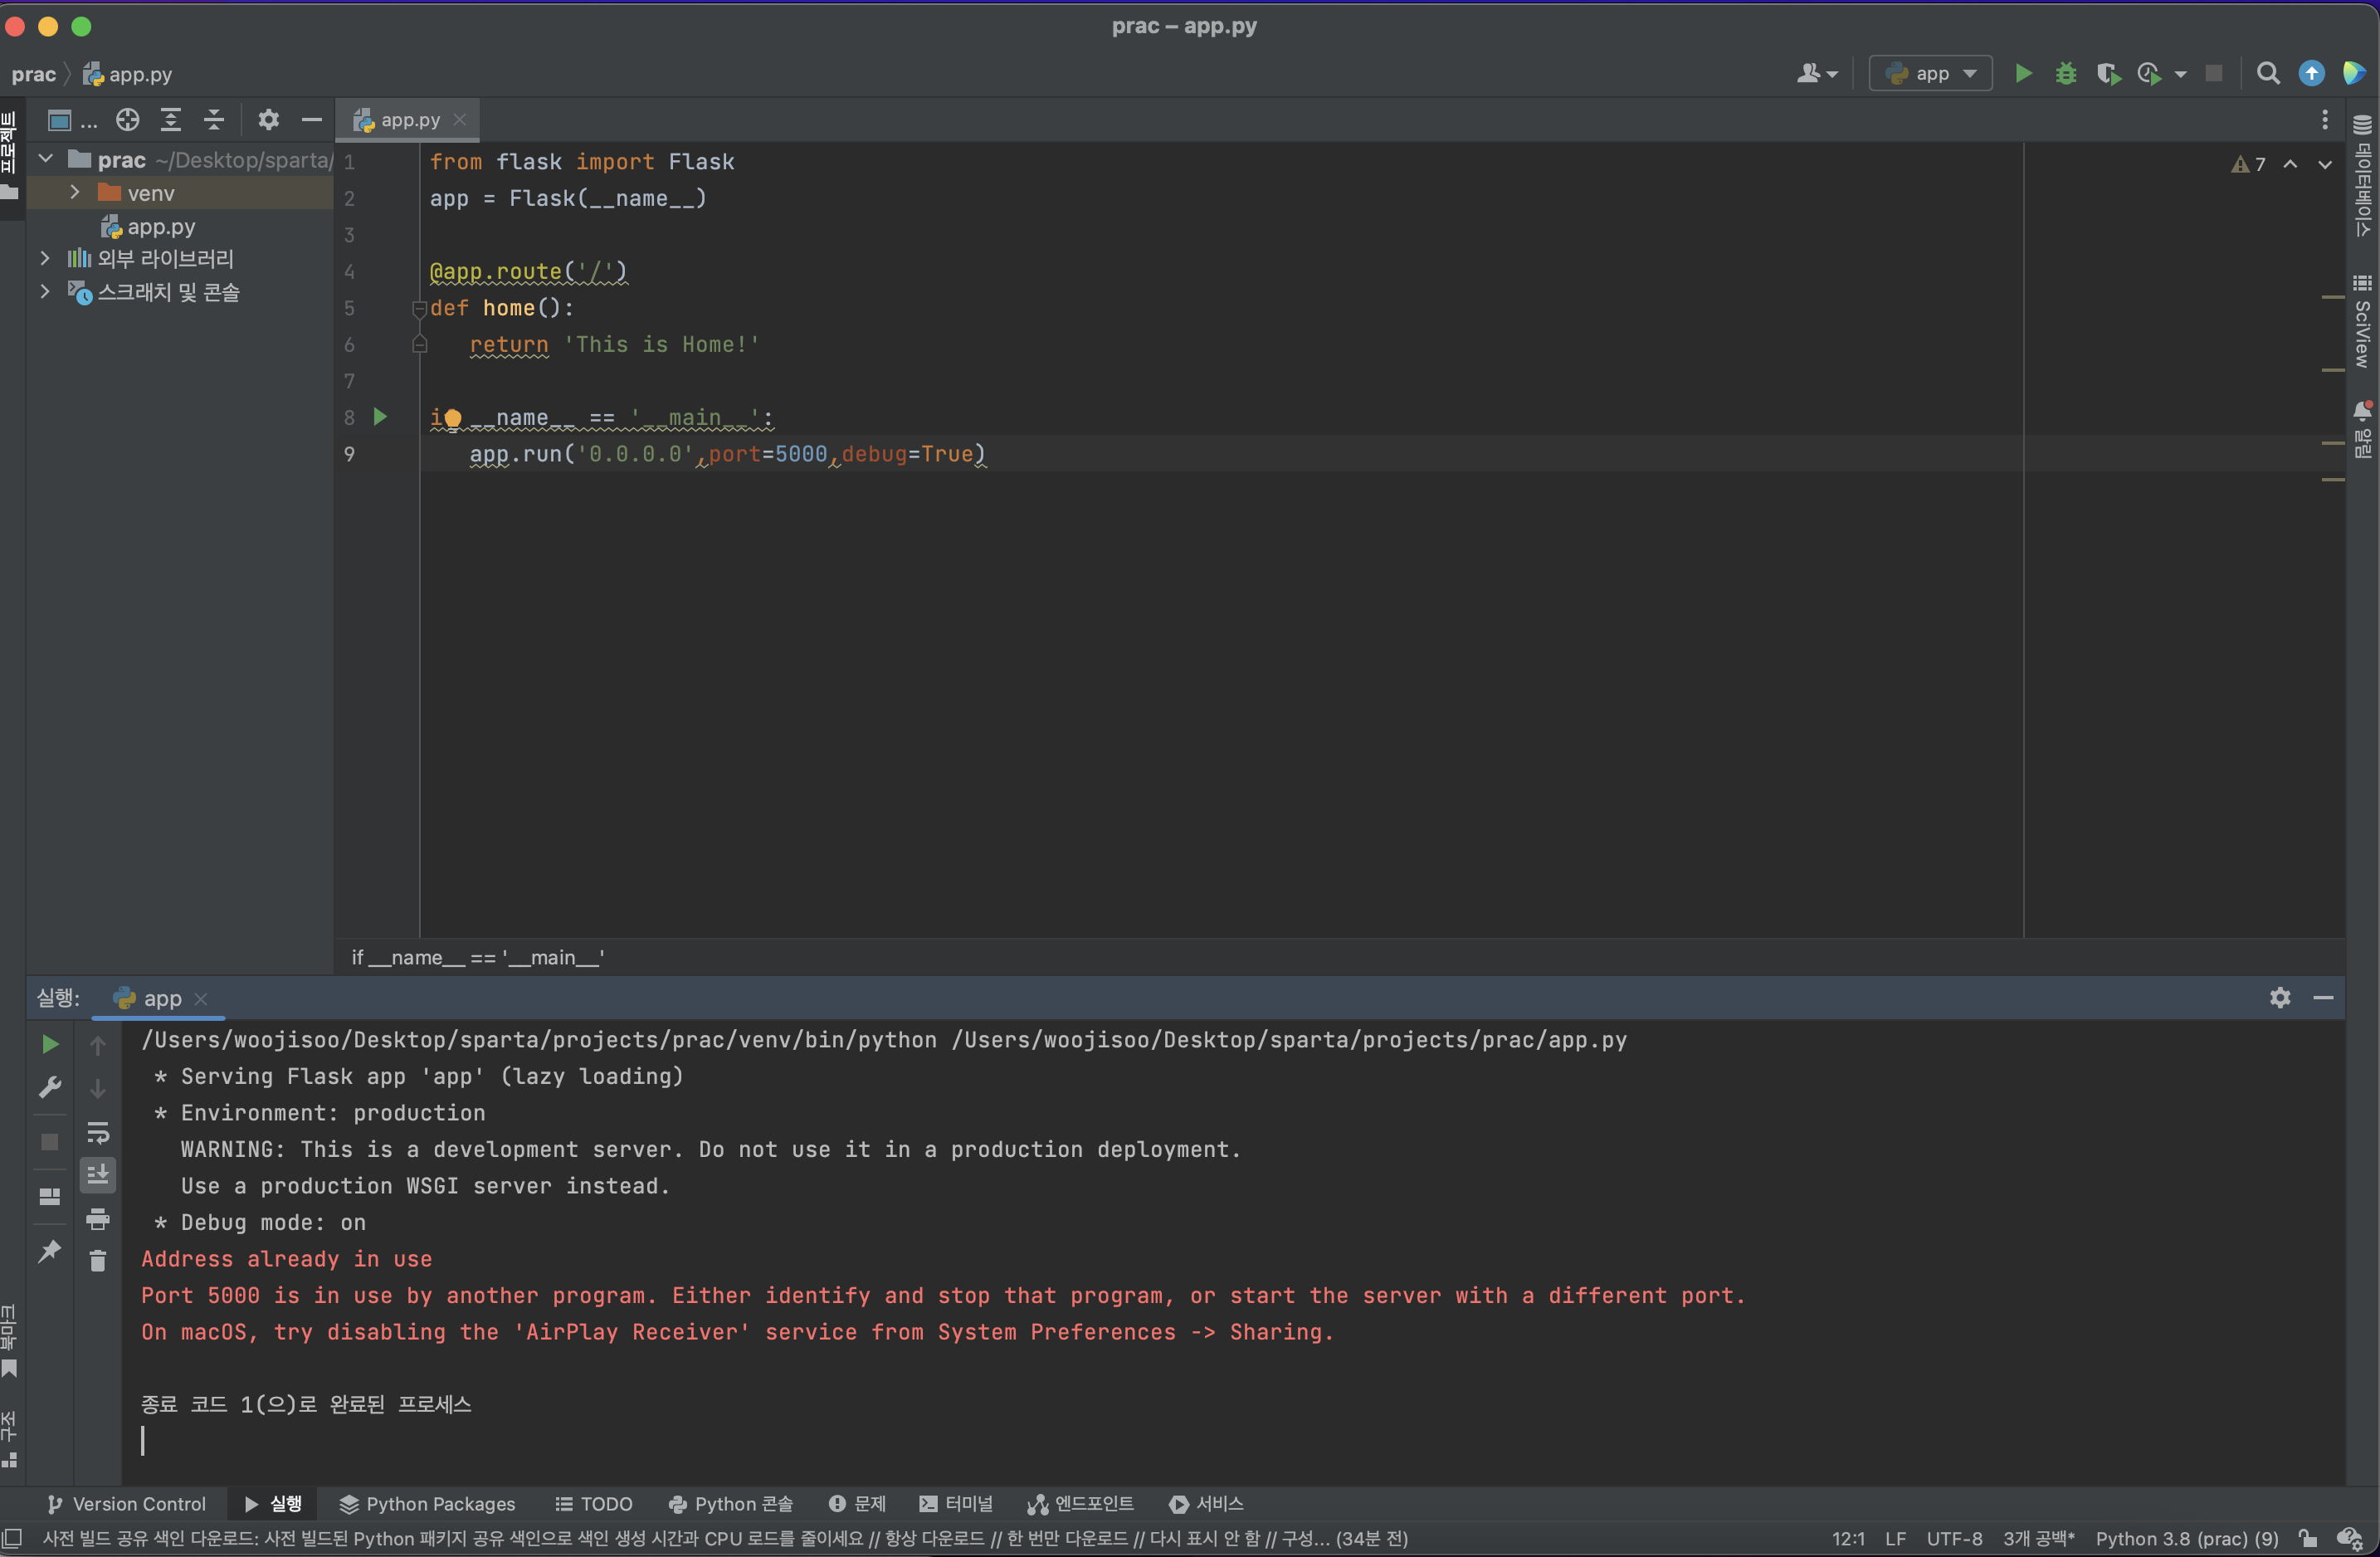Click the blue IDE update arrow icon
Image resolution: width=2380 pixels, height=1557 pixels.
[x=2311, y=73]
